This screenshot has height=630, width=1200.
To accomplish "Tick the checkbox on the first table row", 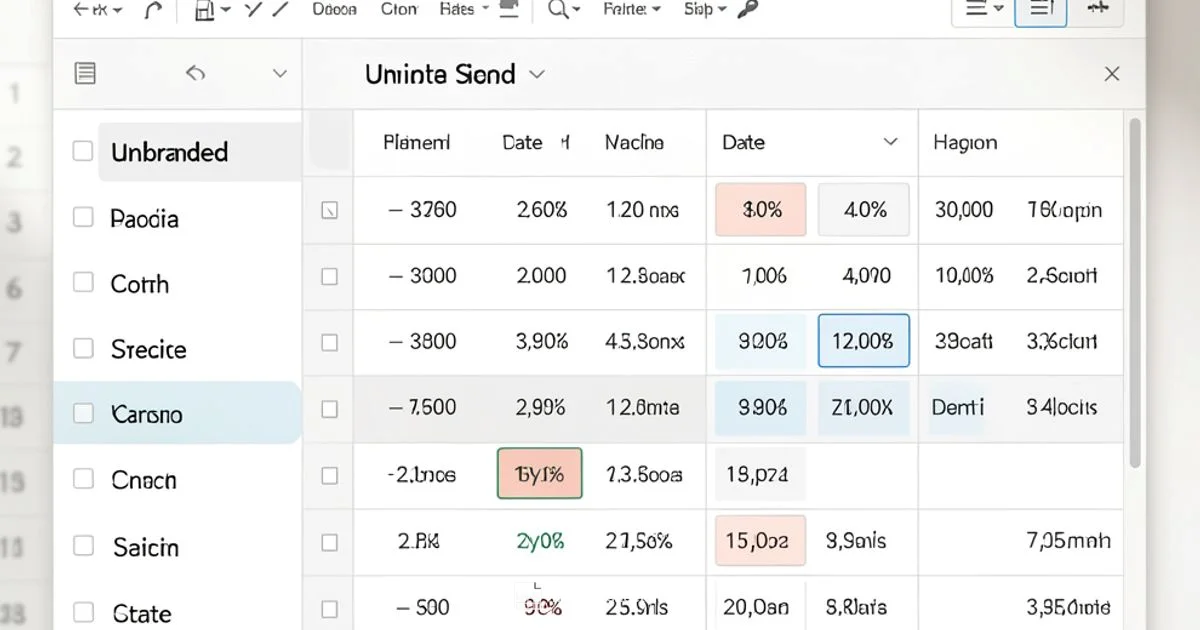I will pyautogui.click(x=328, y=209).
